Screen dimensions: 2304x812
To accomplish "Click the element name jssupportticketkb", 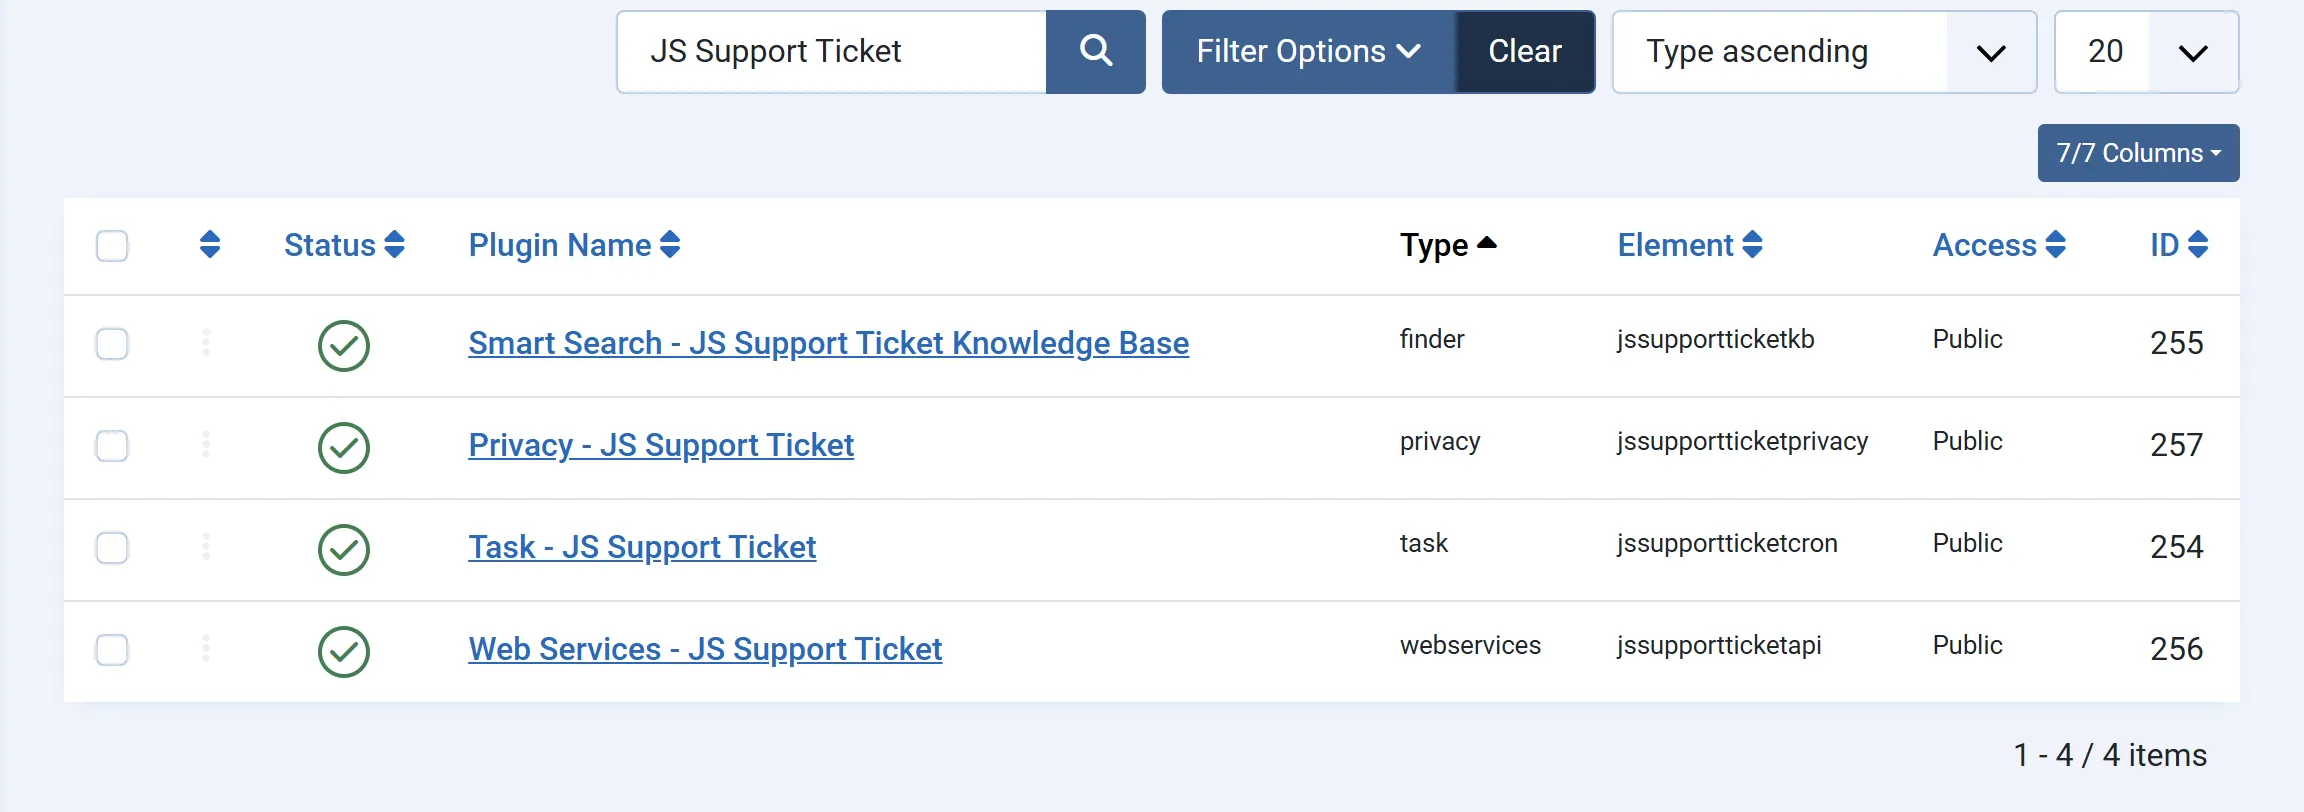I will [1716, 339].
